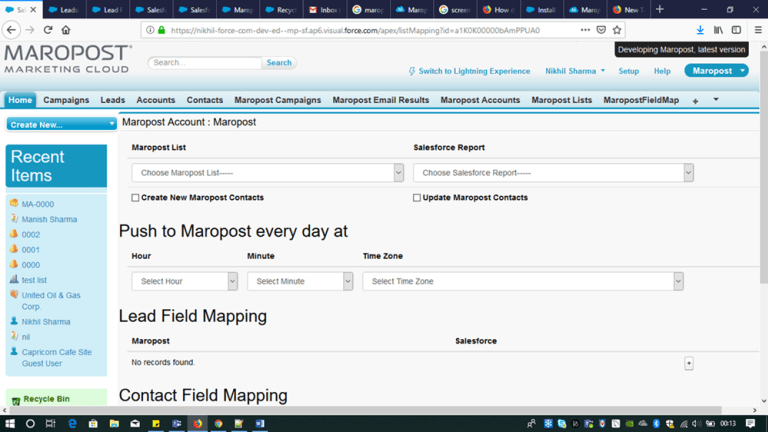Add Lead Field Mapping row plus button
The image size is (768, 432).
(689, 363)
